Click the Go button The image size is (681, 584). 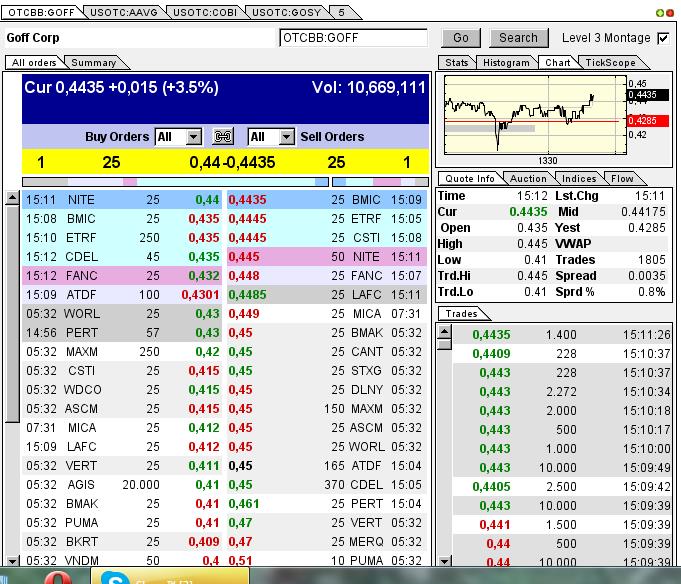461,38
